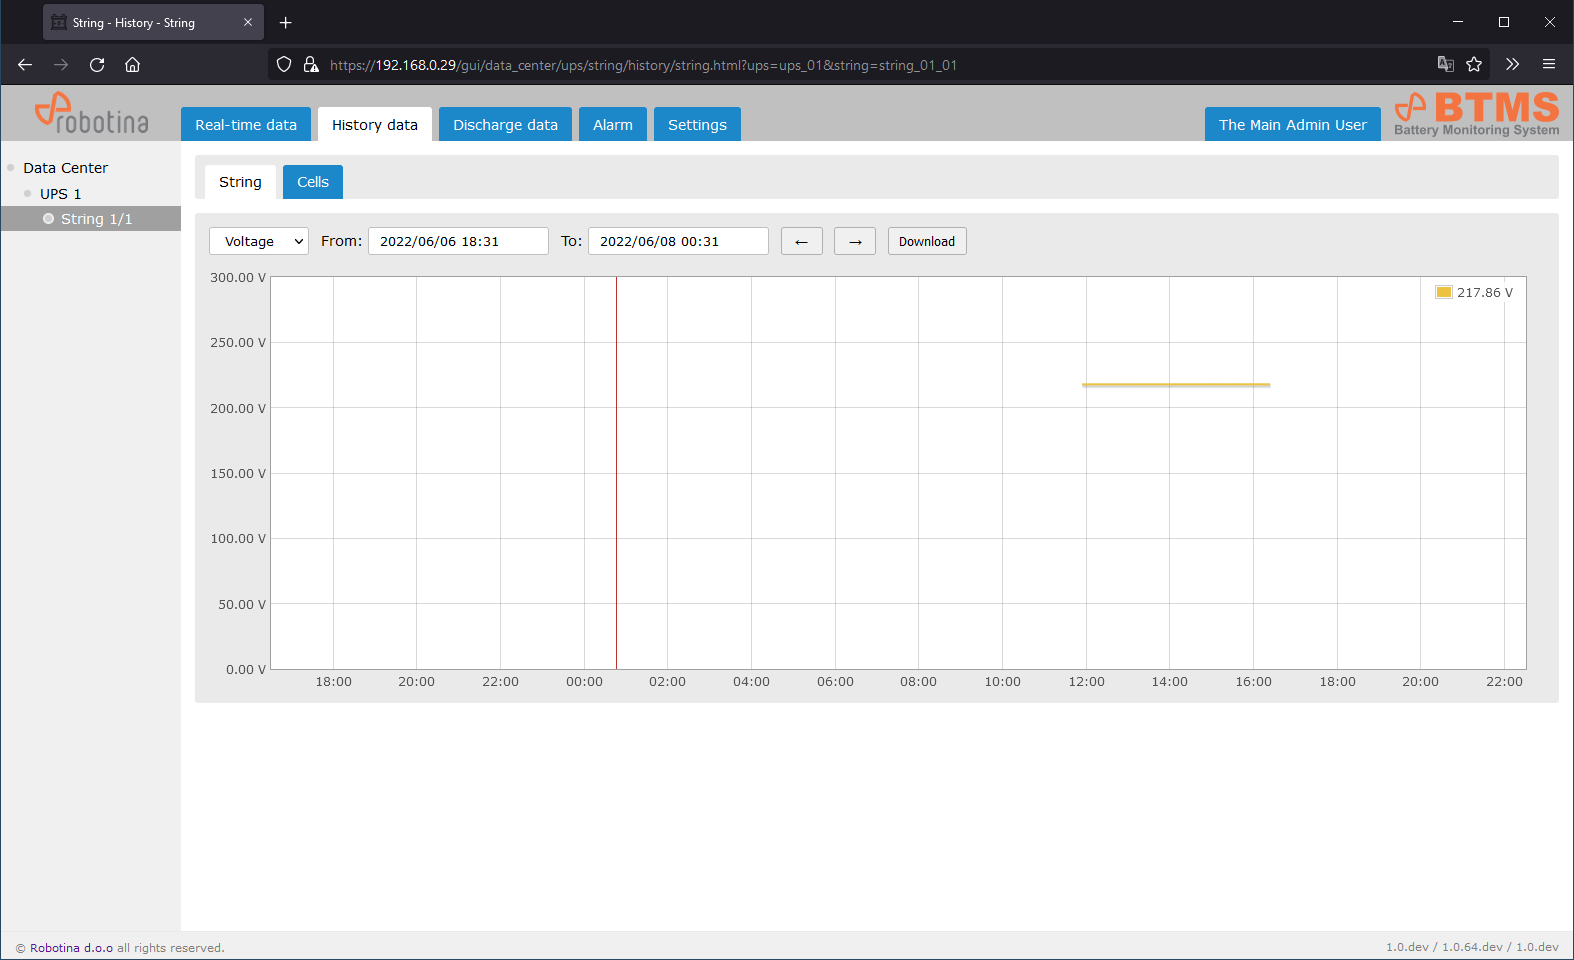Shift time range back with left arrow
This screenshot has width=1574, height=960.
pyautogui.click(x=801, y=241)
